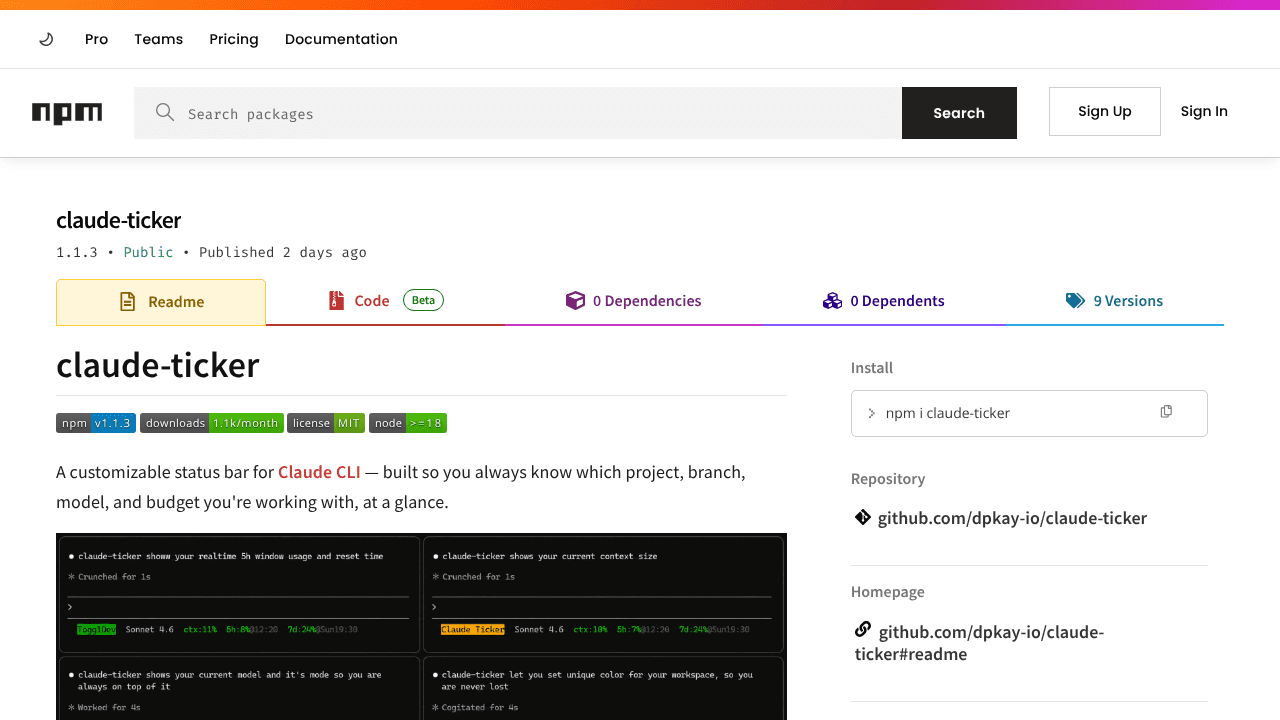Select the npm i claude-ticker command text
The image size is (1280, 720).
(x=948, y=413)
